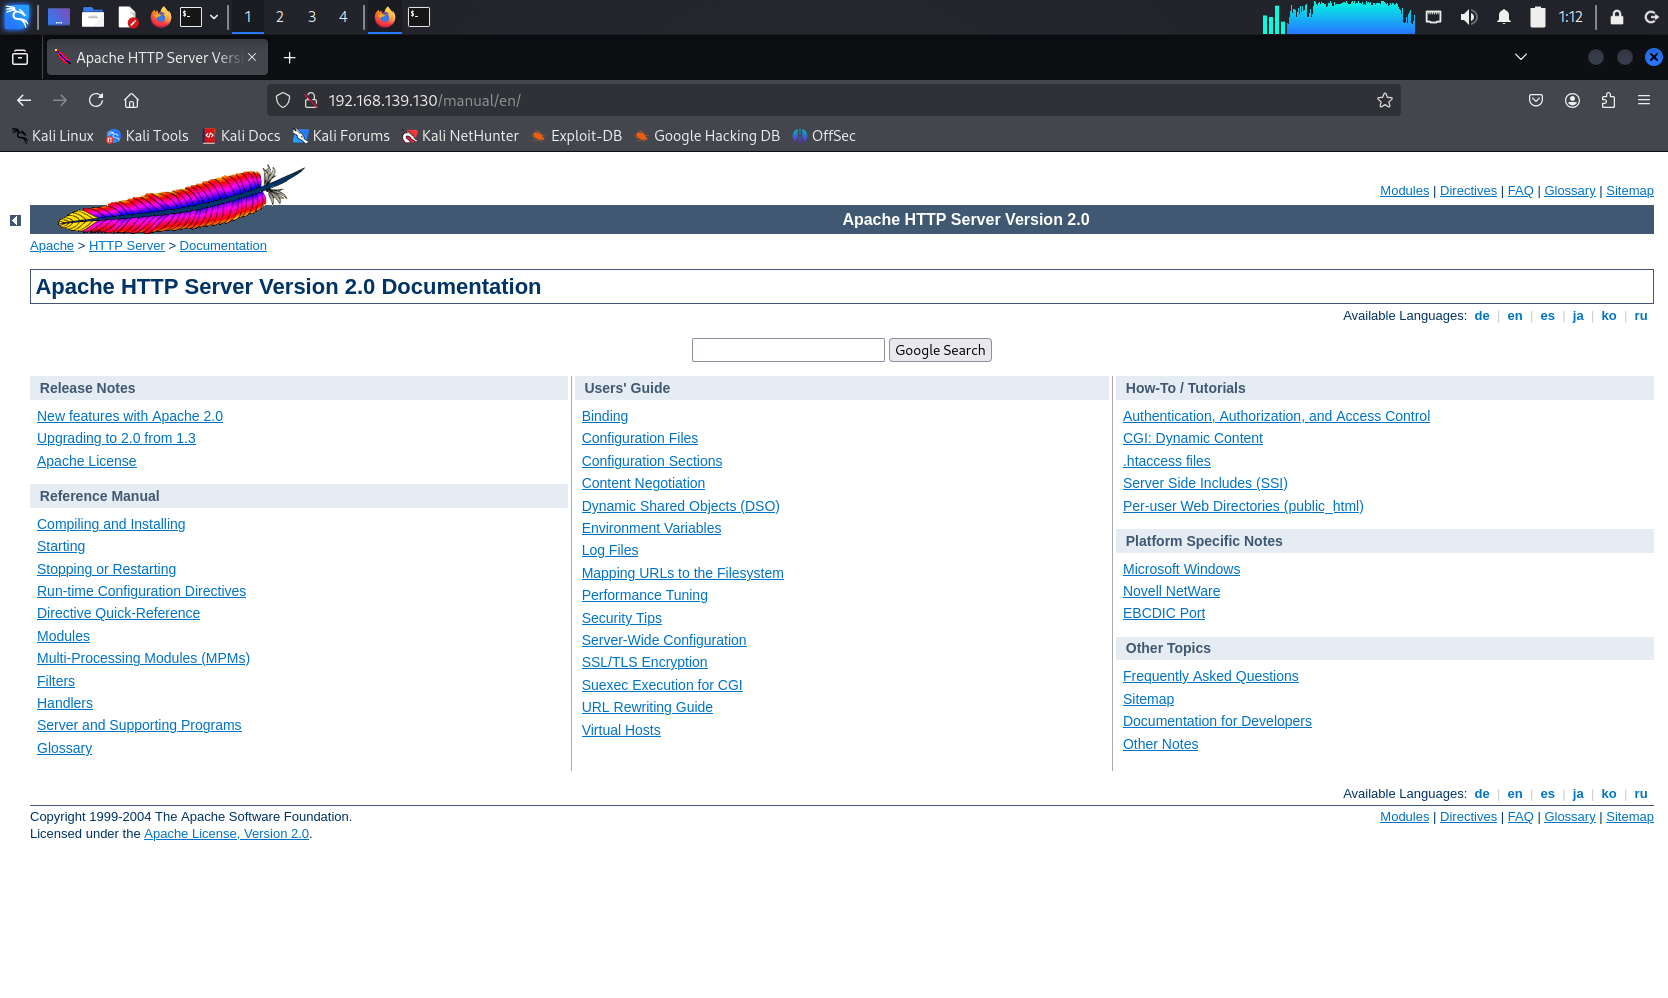Open Multi-Processing Modules (MPMs) link
Screen dimensions: 1668x998
coord(143,658)
